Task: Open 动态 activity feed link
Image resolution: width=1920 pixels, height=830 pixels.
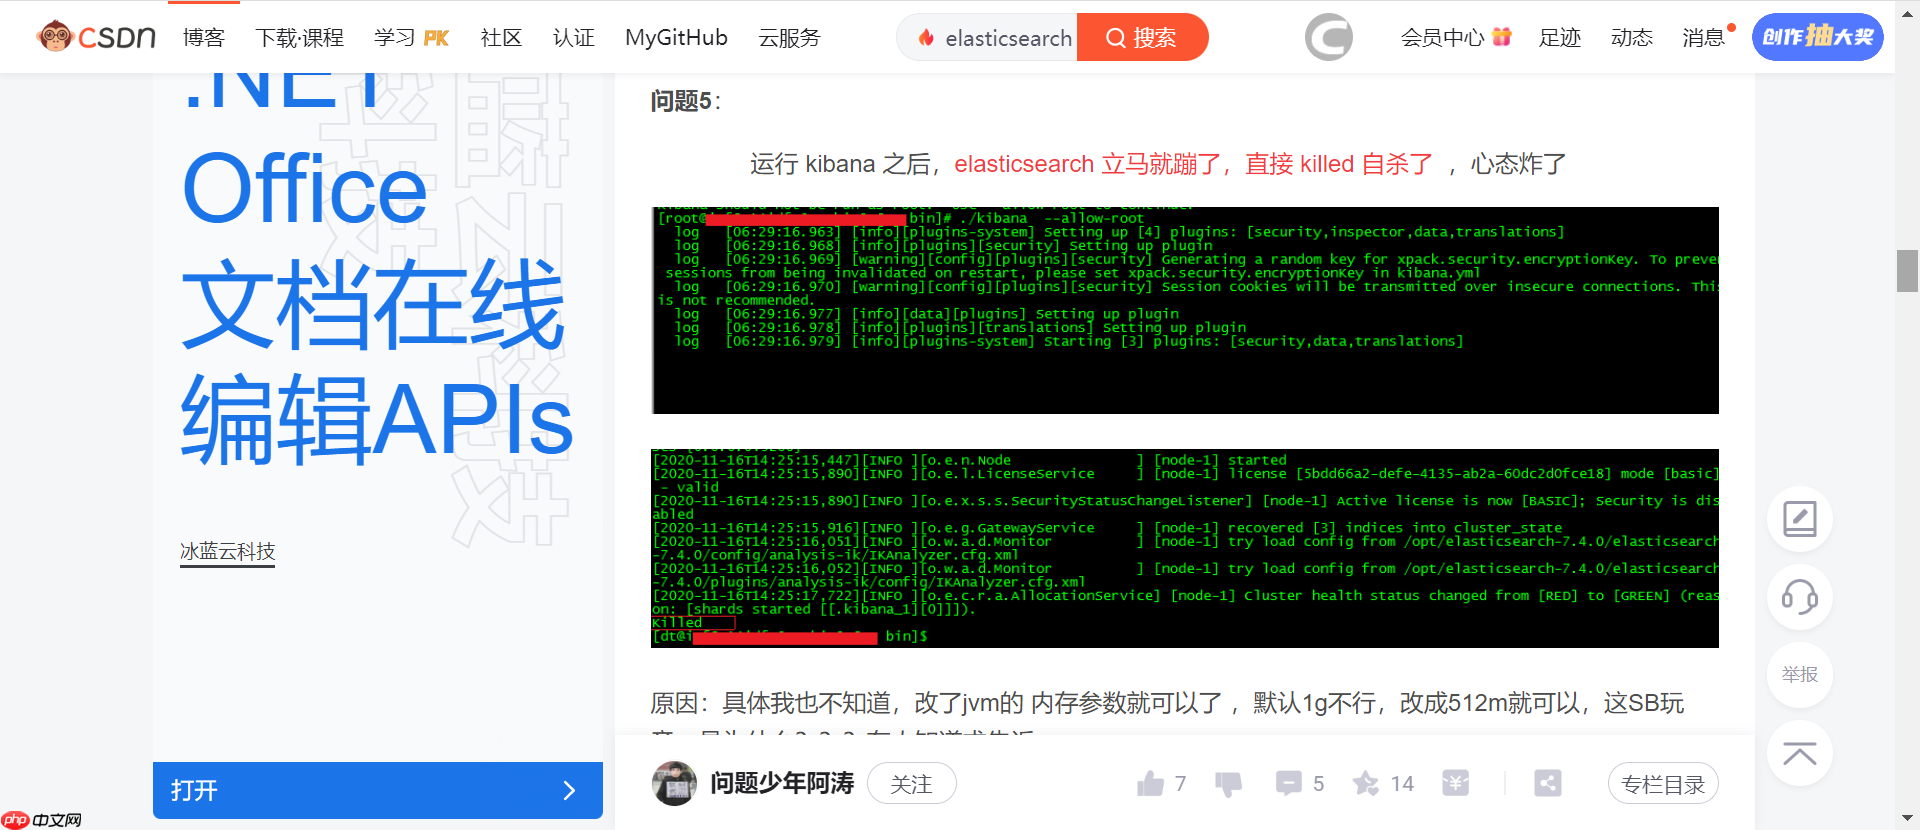Action: pyautogui.click(x=1632, y=38)
